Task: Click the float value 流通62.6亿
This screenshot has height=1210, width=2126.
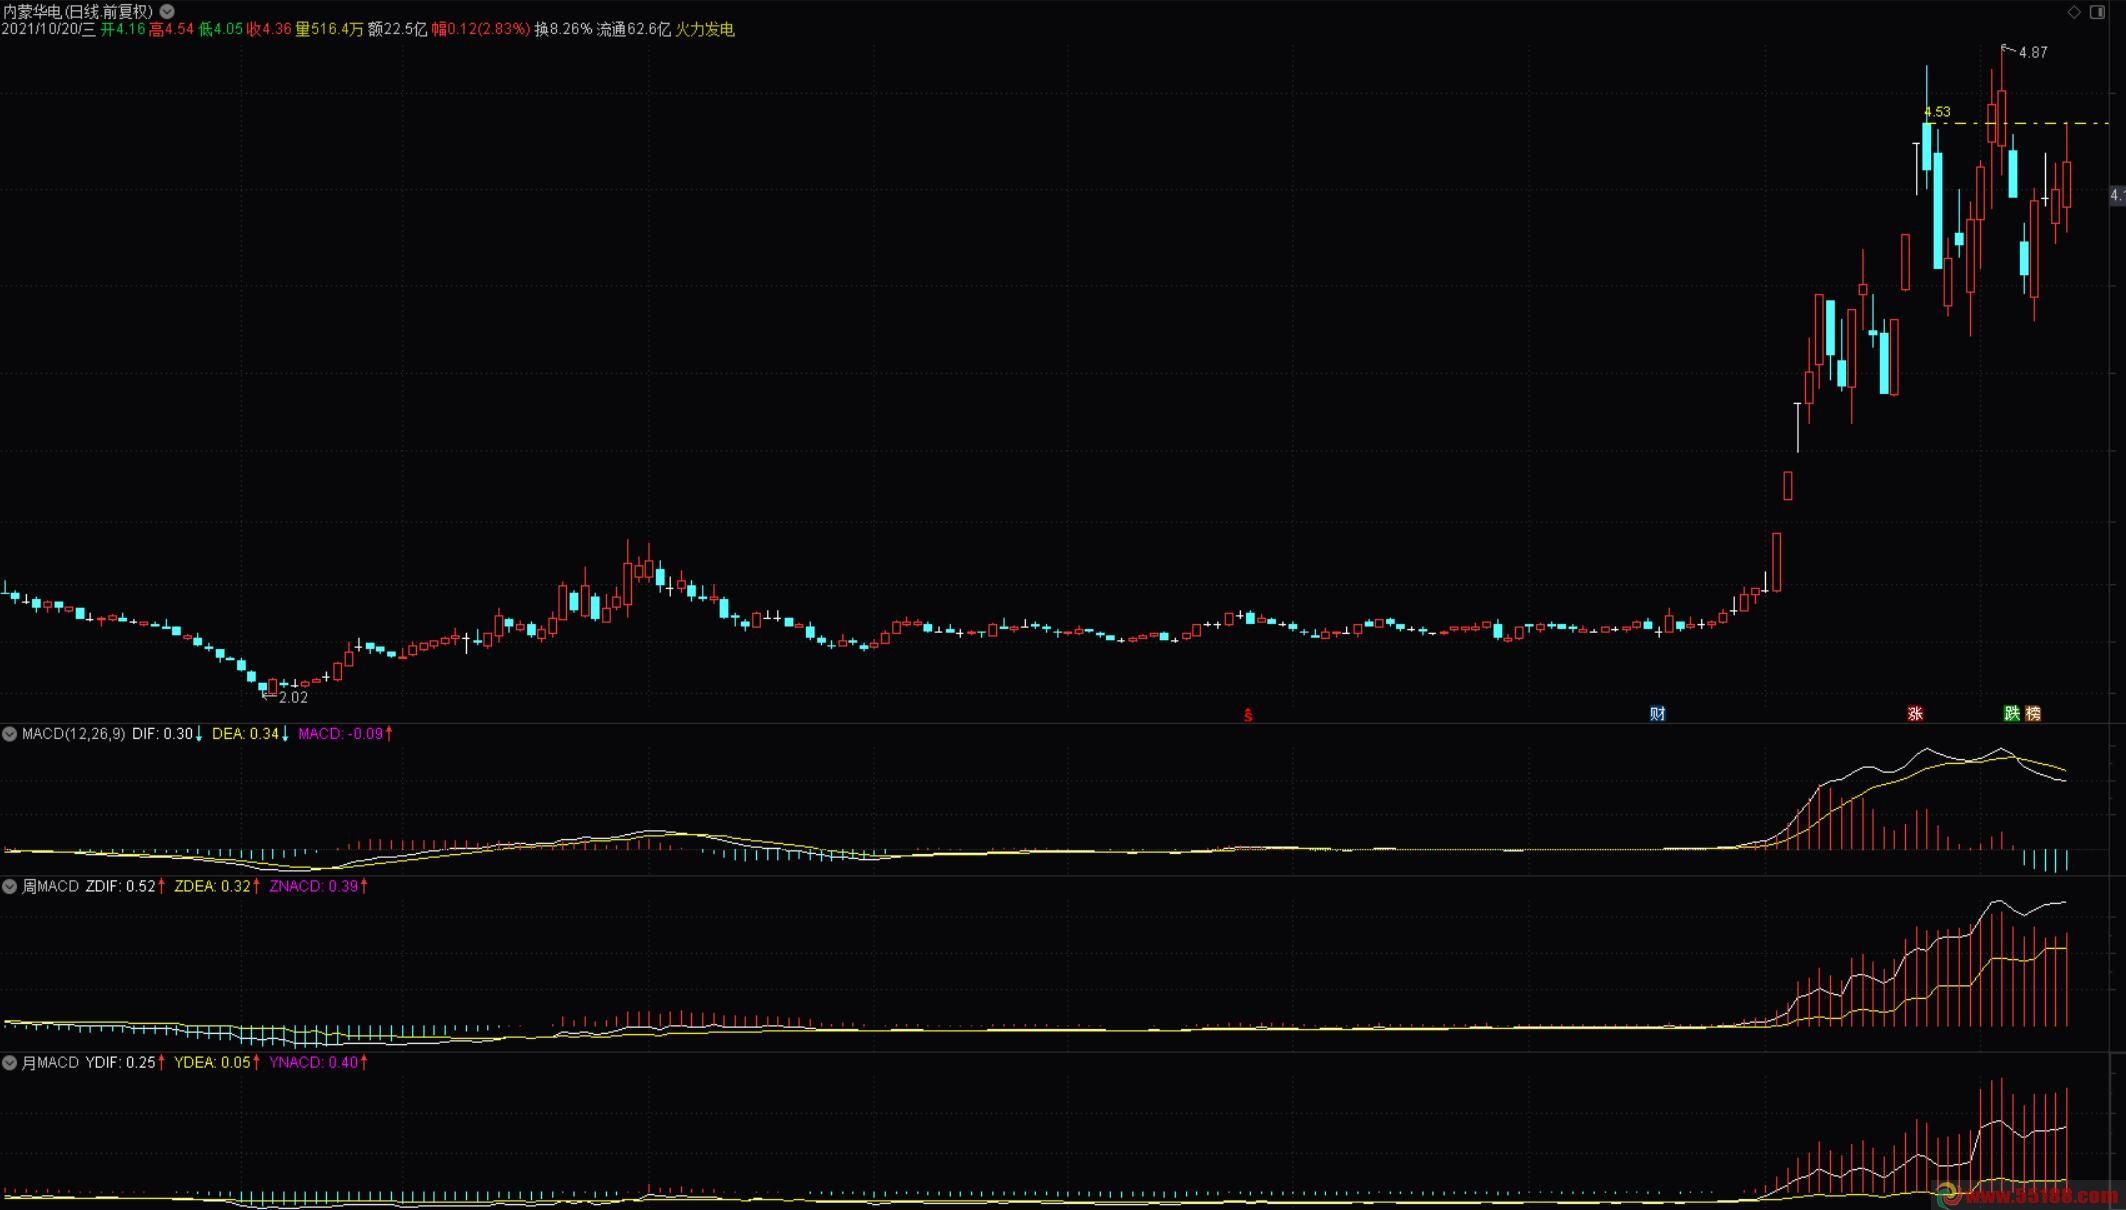Action: [634, 30]
